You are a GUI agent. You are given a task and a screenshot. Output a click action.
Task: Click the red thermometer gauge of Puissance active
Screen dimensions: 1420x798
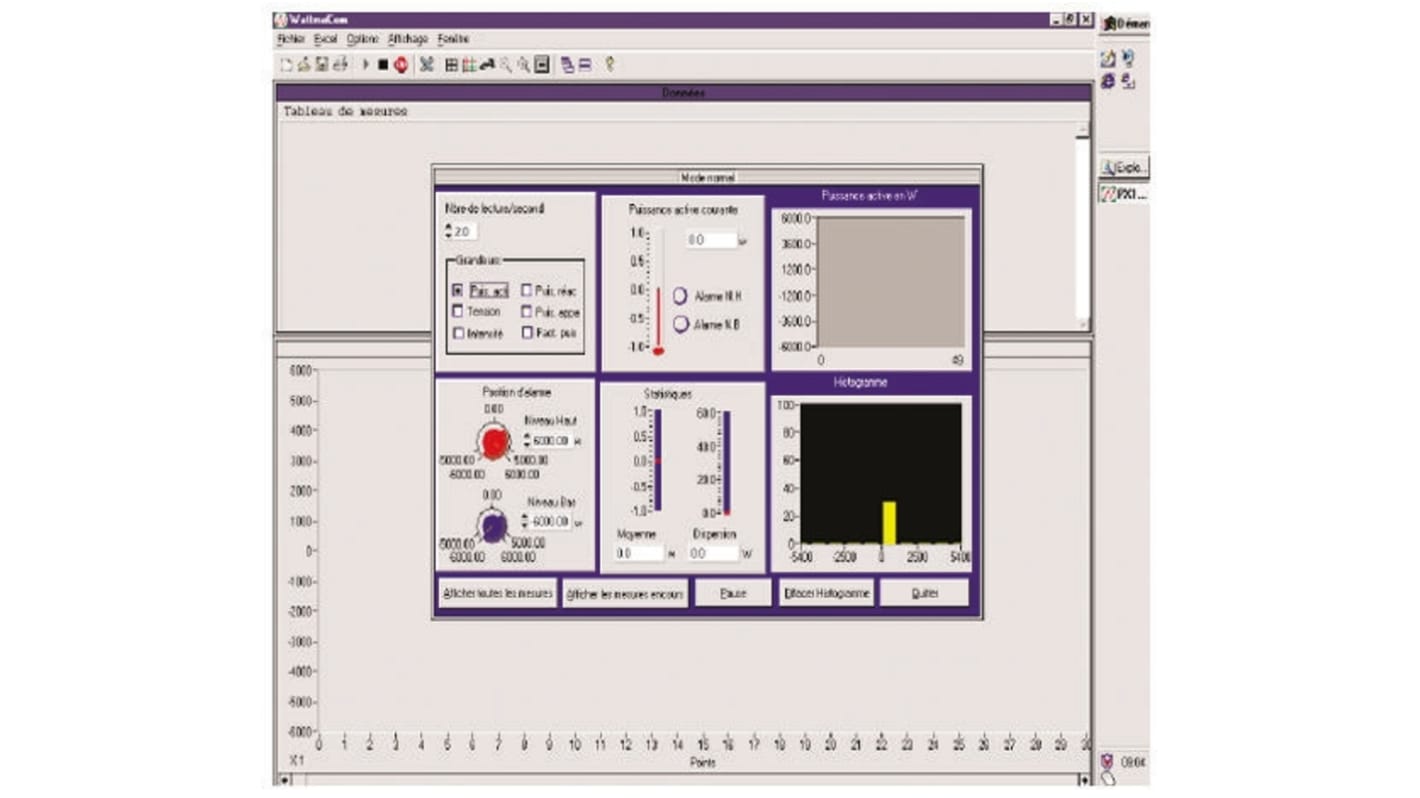(x=658, y=292)
